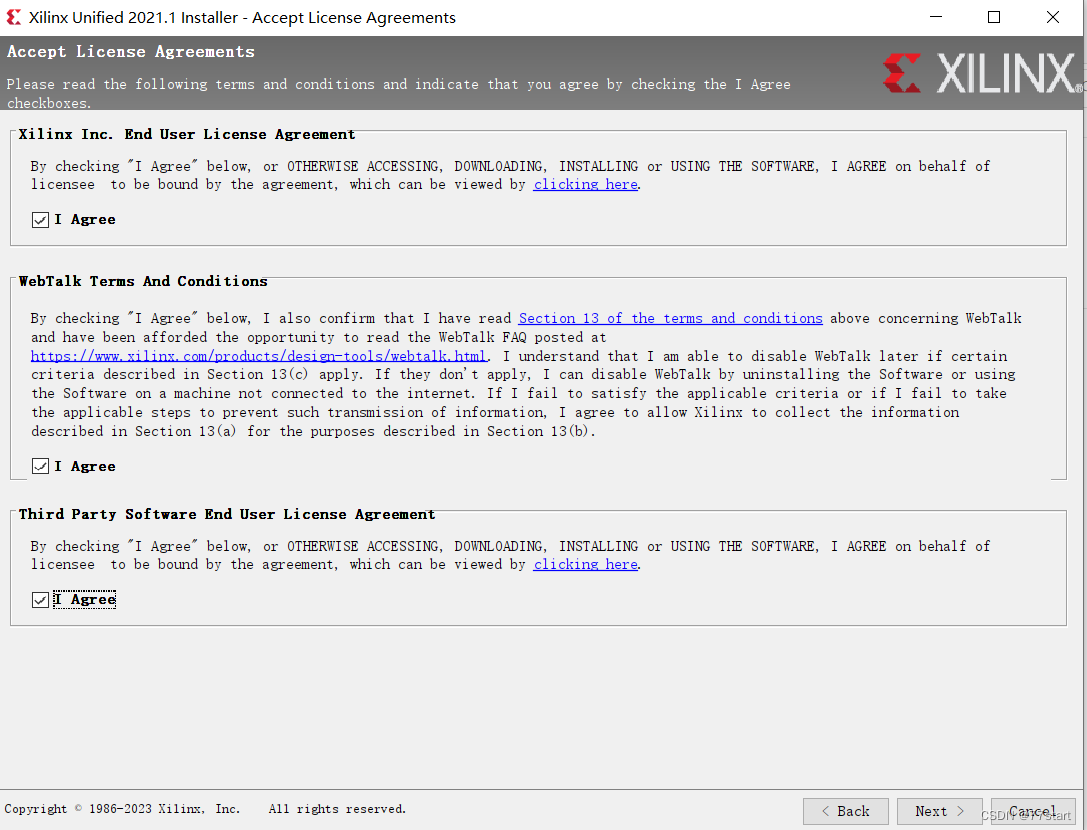Close the installer window

click(1052, 17)
